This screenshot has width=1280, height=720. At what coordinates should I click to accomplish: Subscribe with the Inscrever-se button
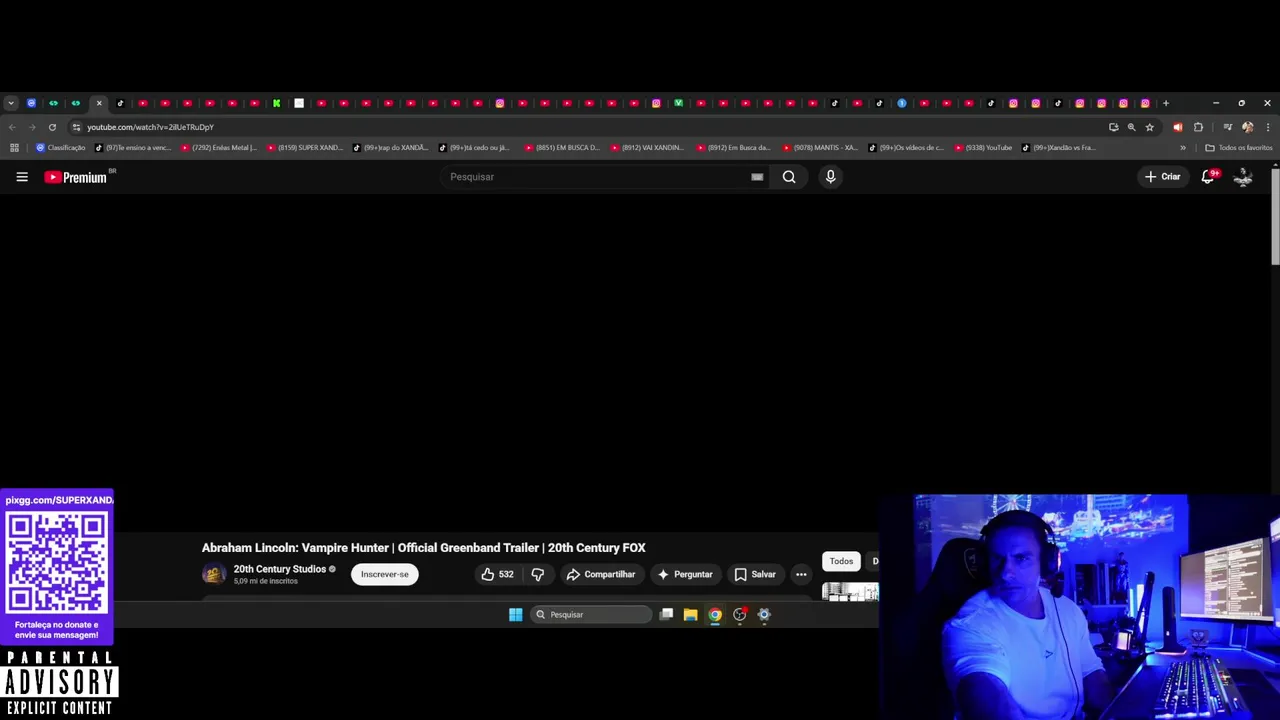pyautogui.click(x=385, y=574)
